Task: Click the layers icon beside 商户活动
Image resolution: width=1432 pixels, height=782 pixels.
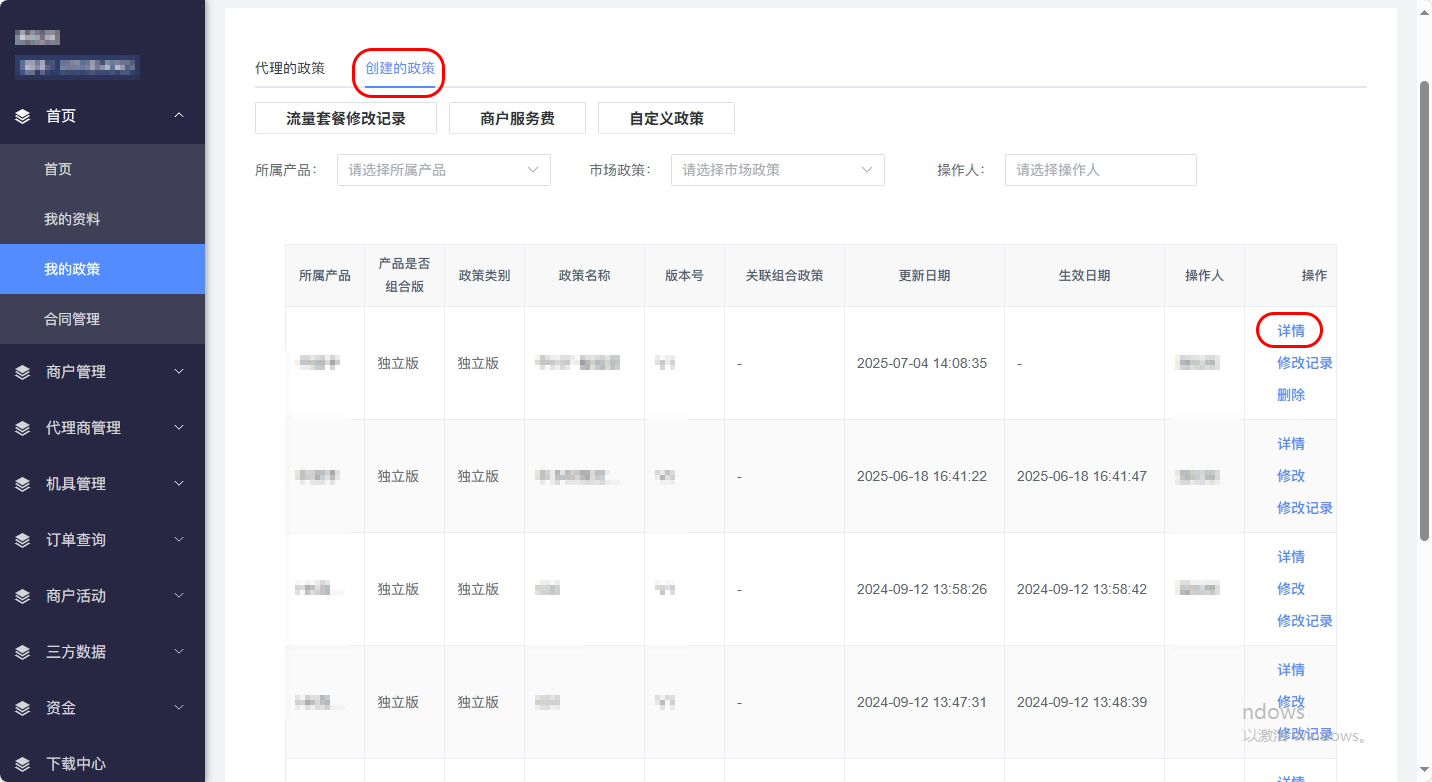Action: [23, 596]
